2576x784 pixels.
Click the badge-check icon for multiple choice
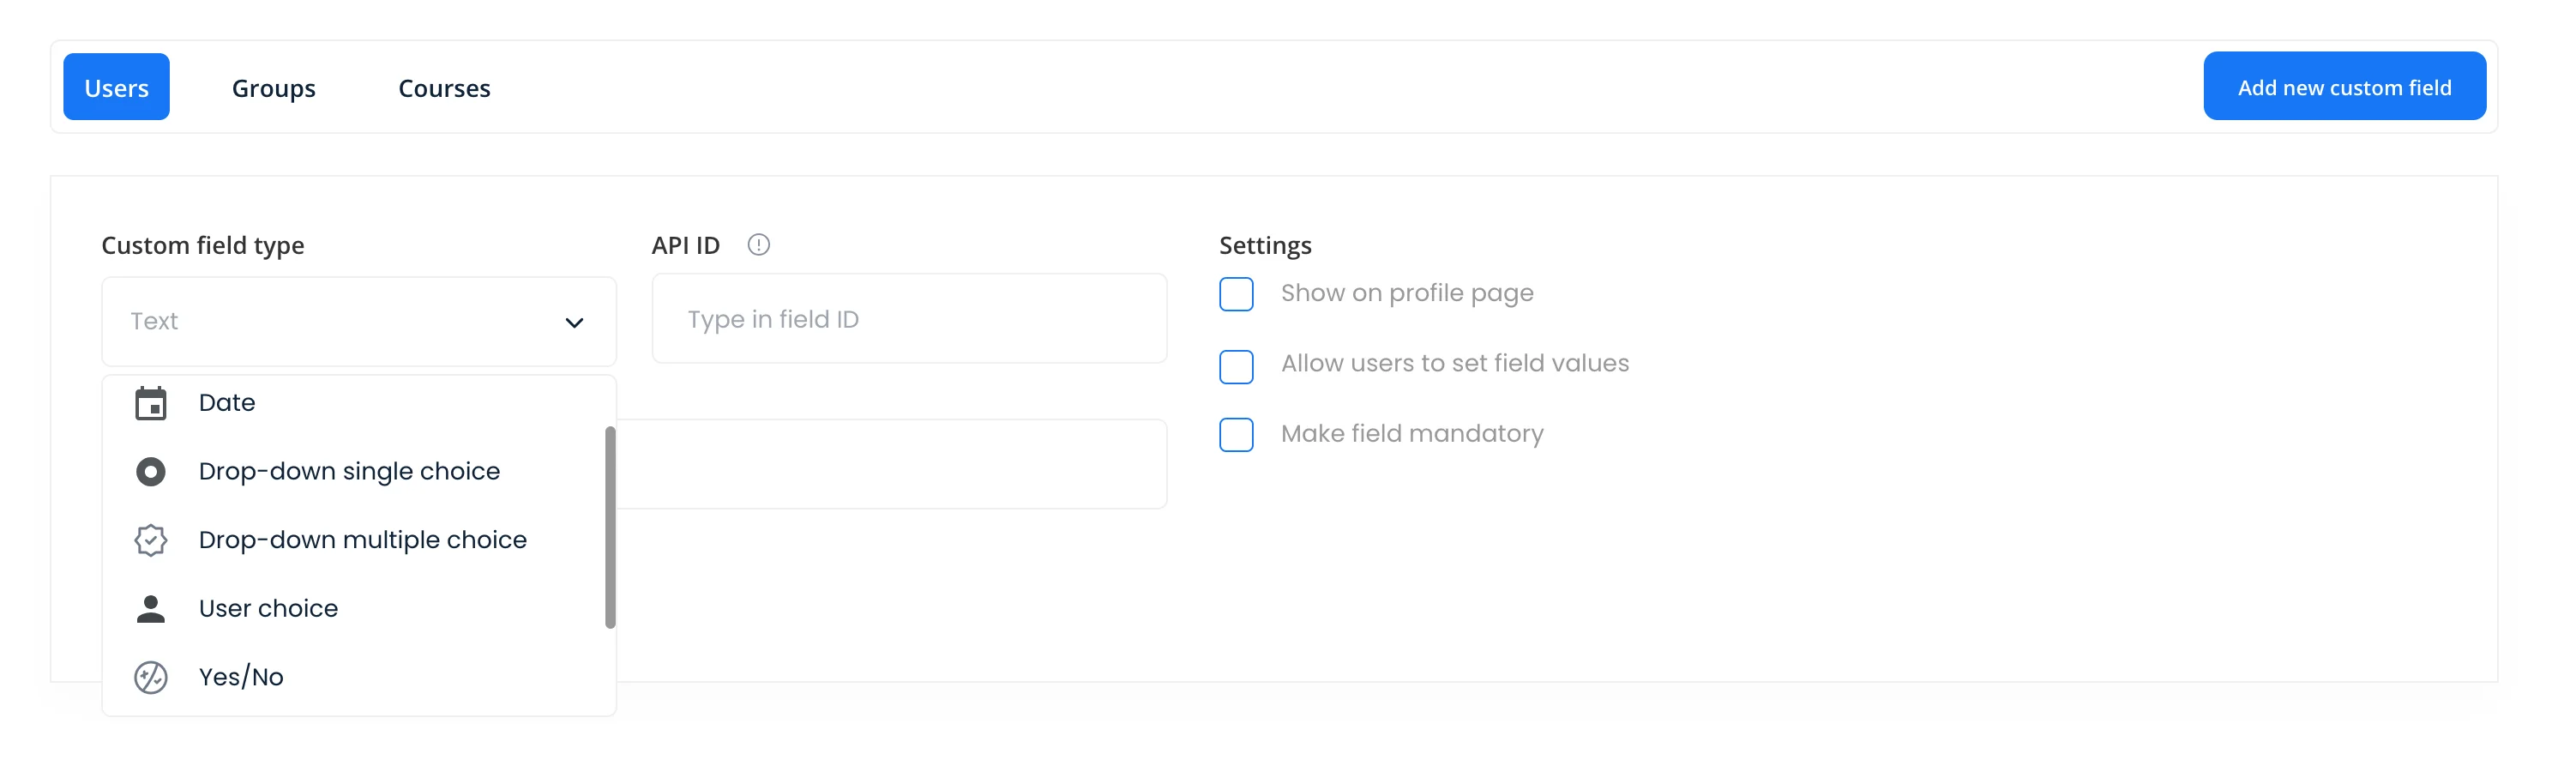(x=151, y=540)
